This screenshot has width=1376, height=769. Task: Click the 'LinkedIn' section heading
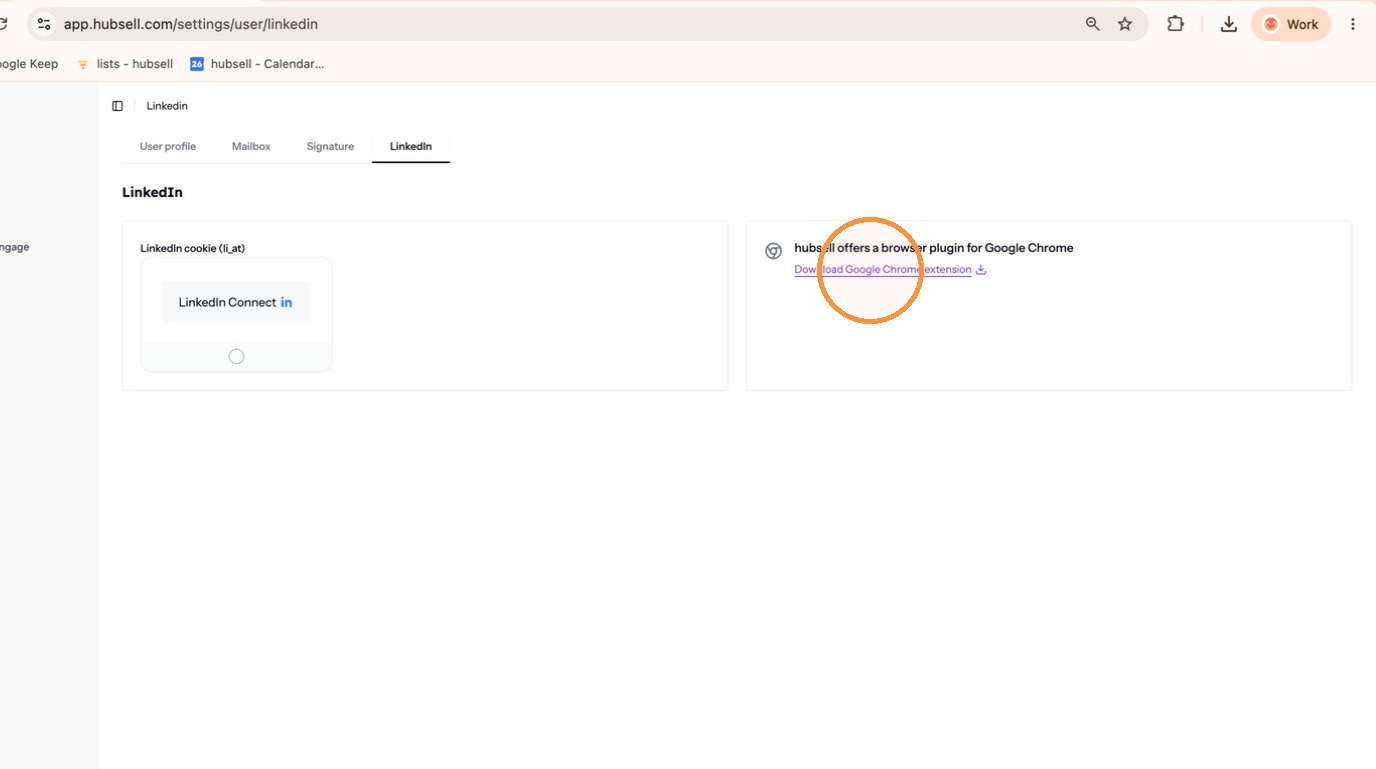[152, 192]
